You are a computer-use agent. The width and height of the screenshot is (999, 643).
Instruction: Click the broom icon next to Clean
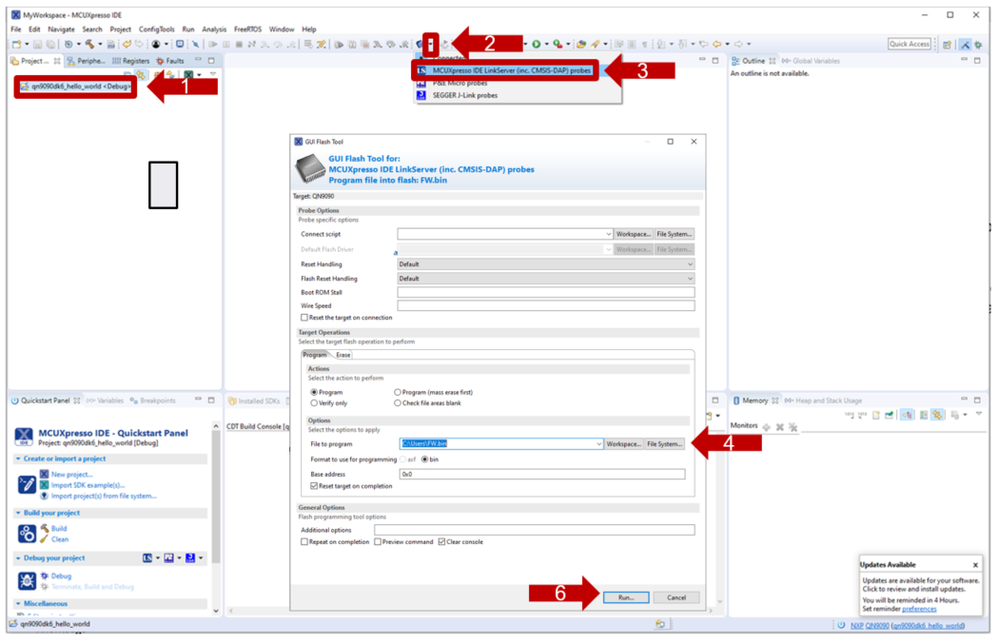tap(45, 539)
